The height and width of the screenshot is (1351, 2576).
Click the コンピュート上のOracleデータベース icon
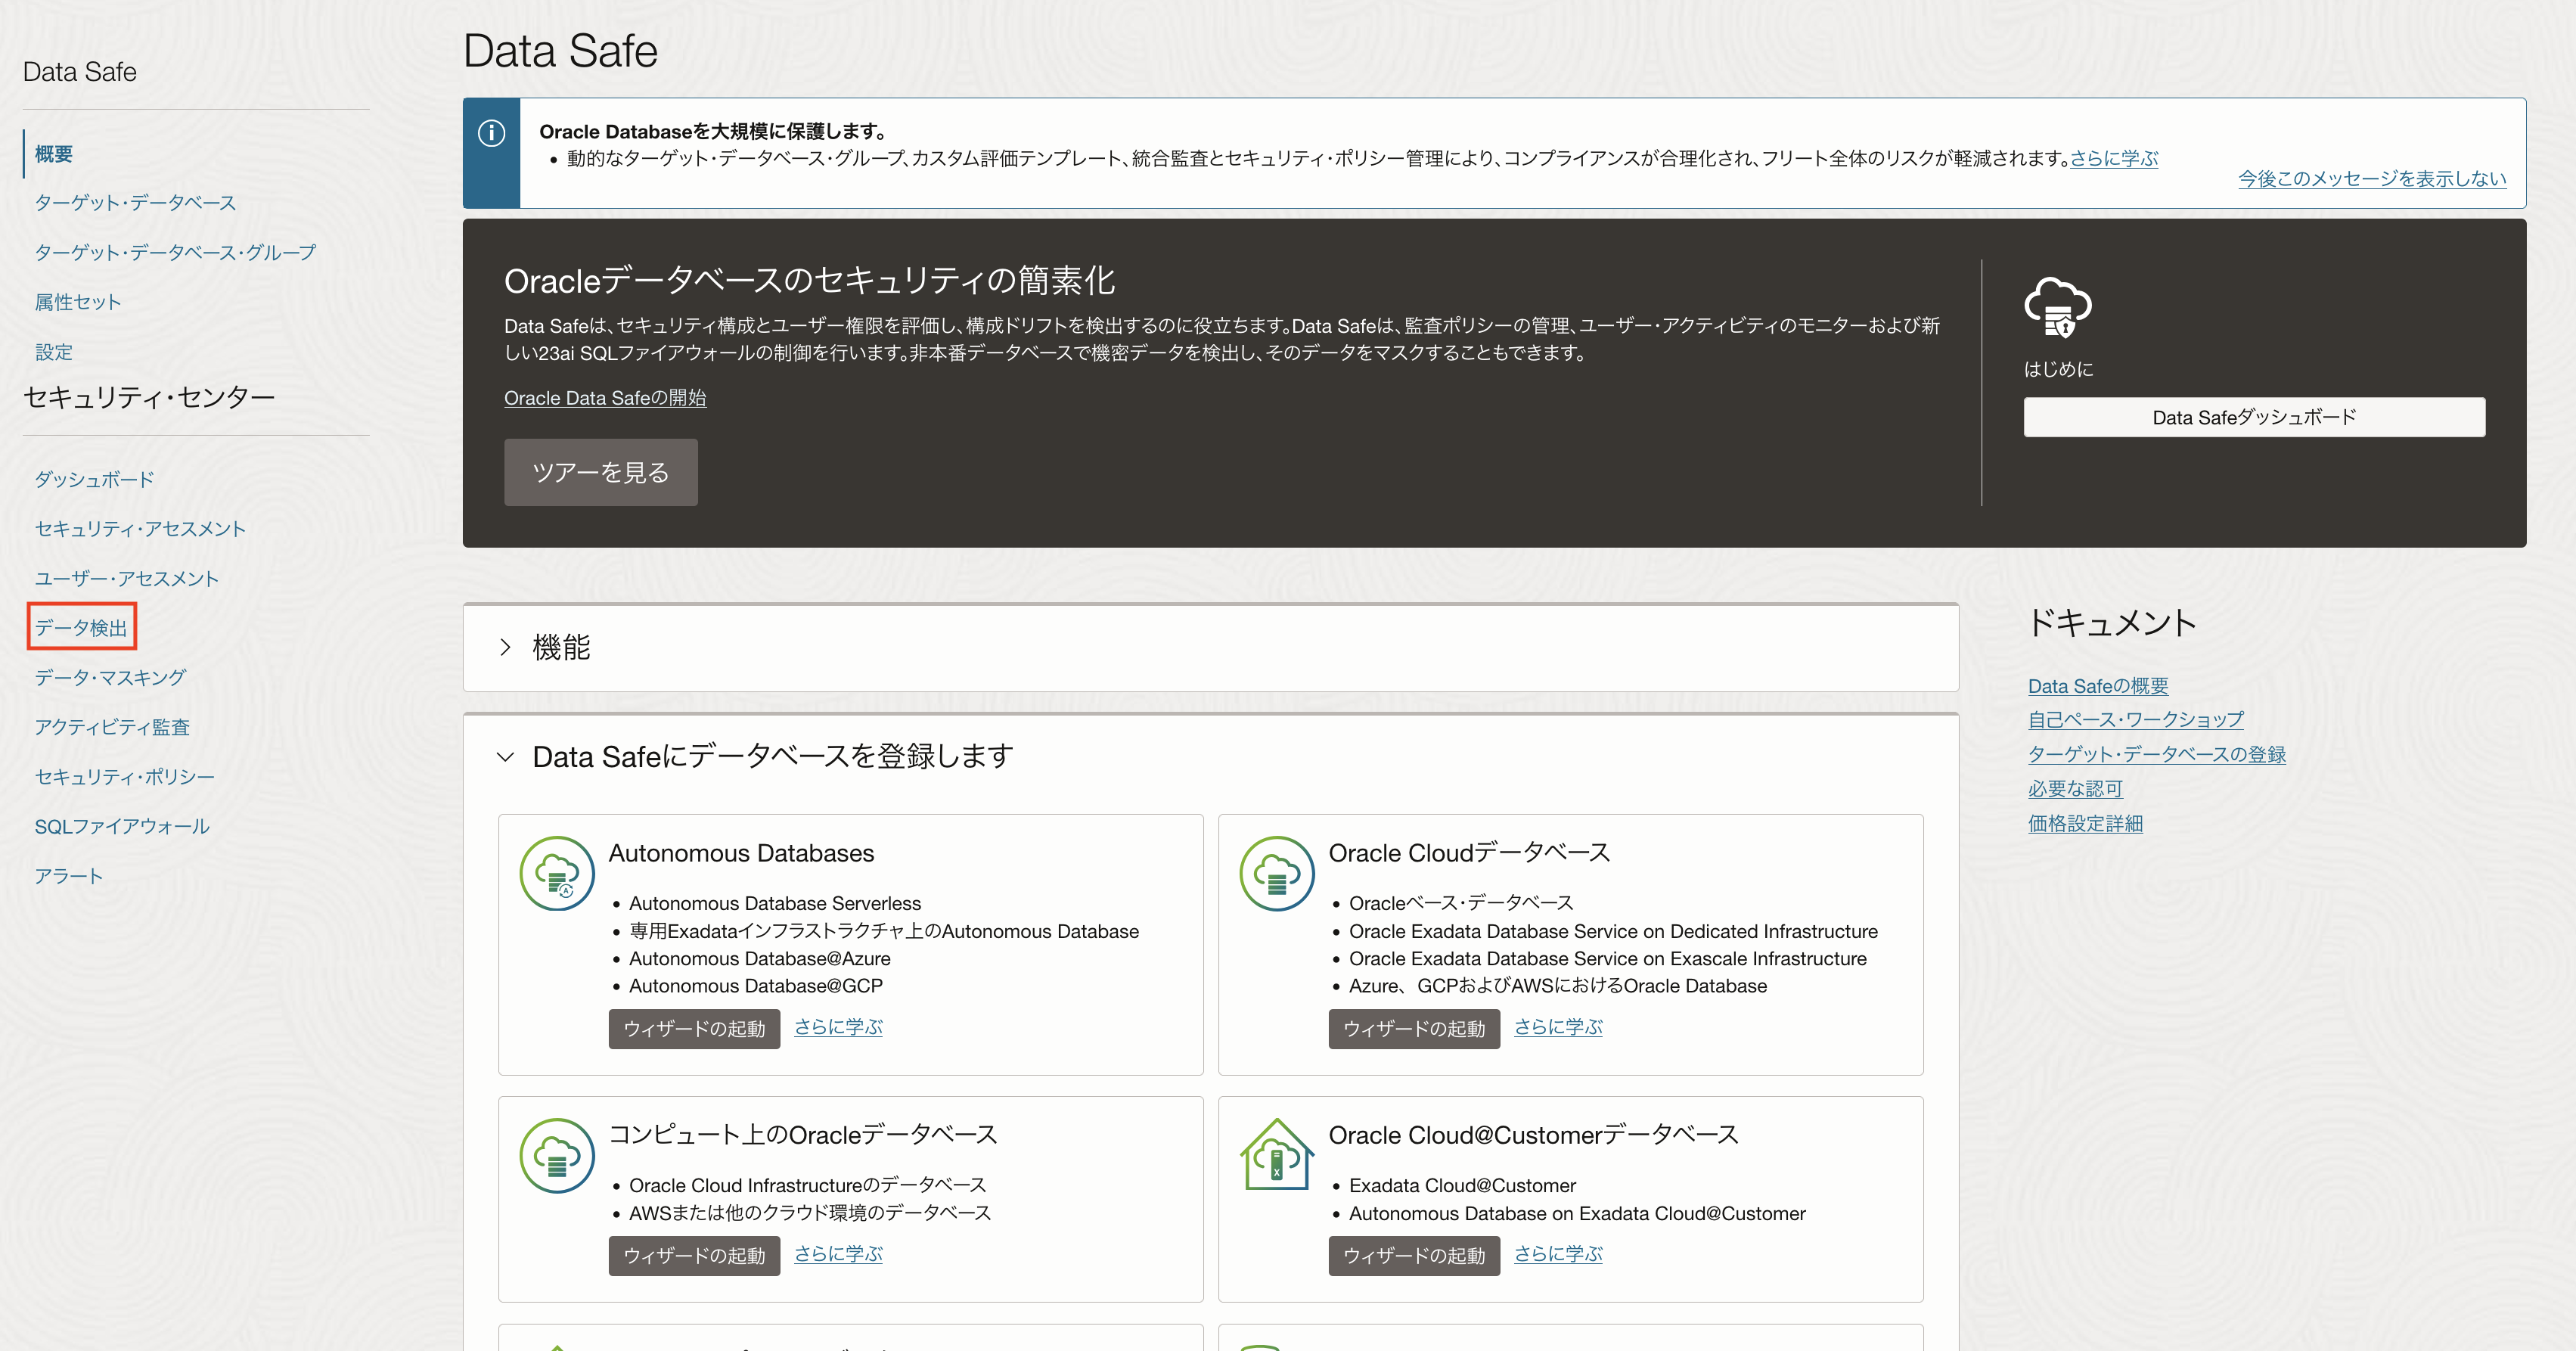(557, 1155)
